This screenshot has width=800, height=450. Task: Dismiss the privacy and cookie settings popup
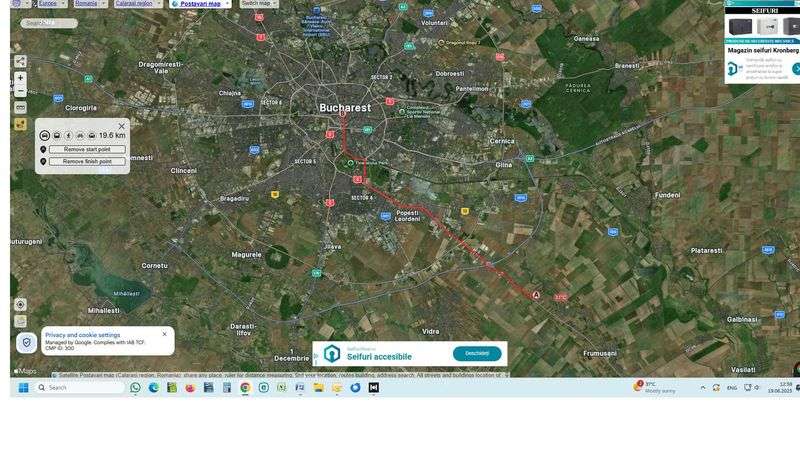click(x=164, y=334)
